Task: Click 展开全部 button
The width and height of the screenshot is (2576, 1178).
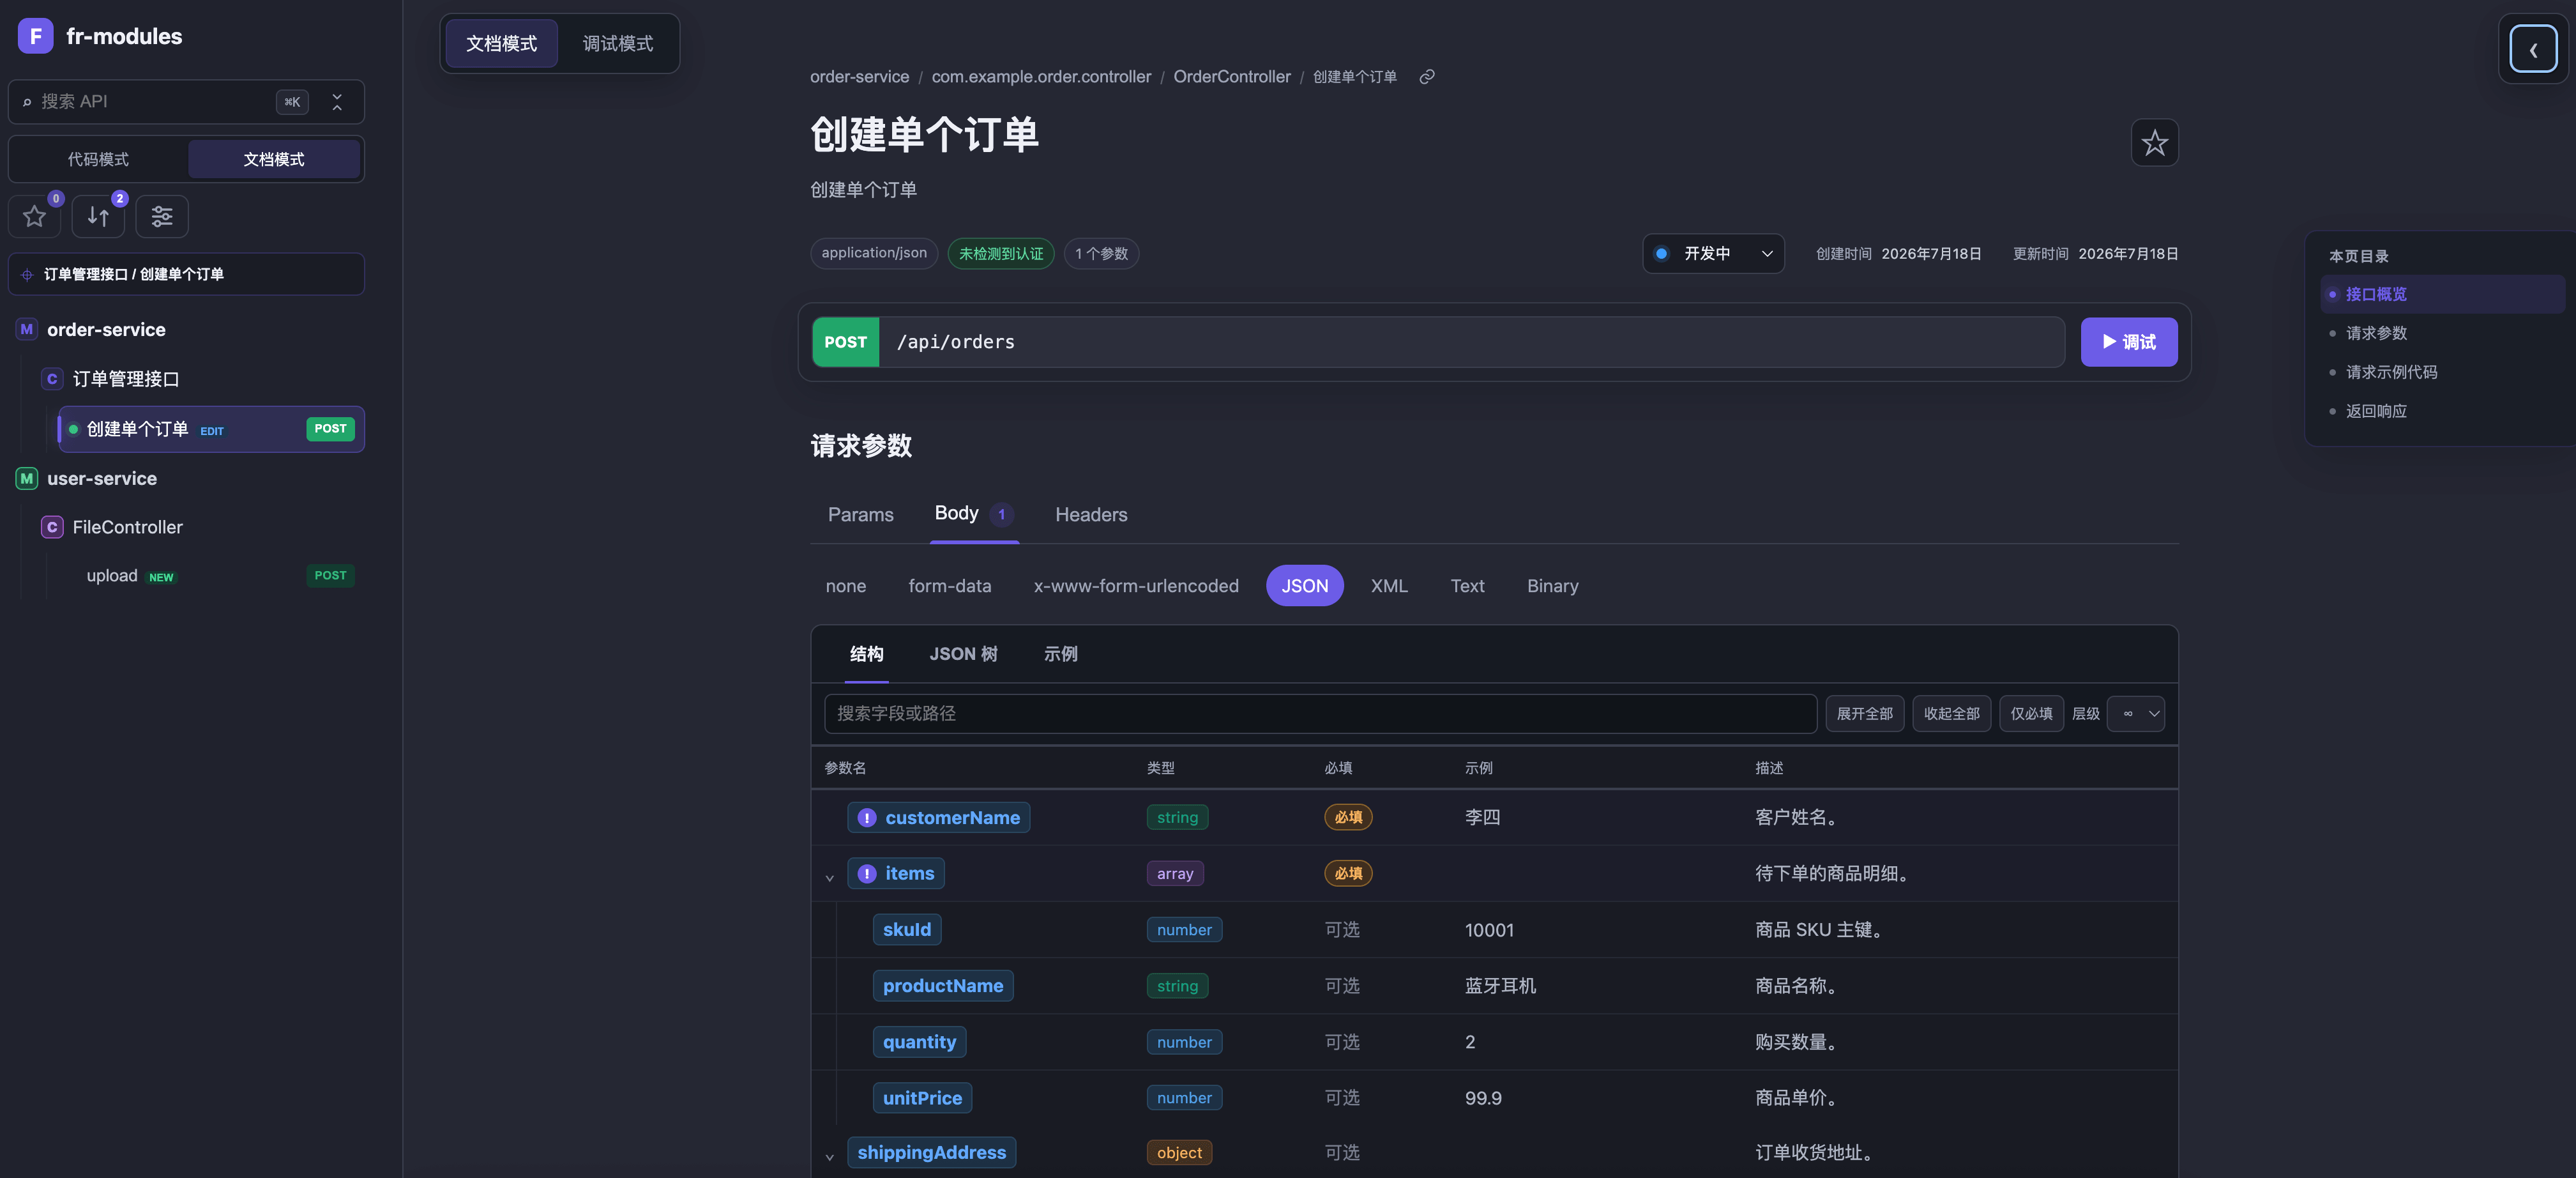Action: pos(1864,714)
